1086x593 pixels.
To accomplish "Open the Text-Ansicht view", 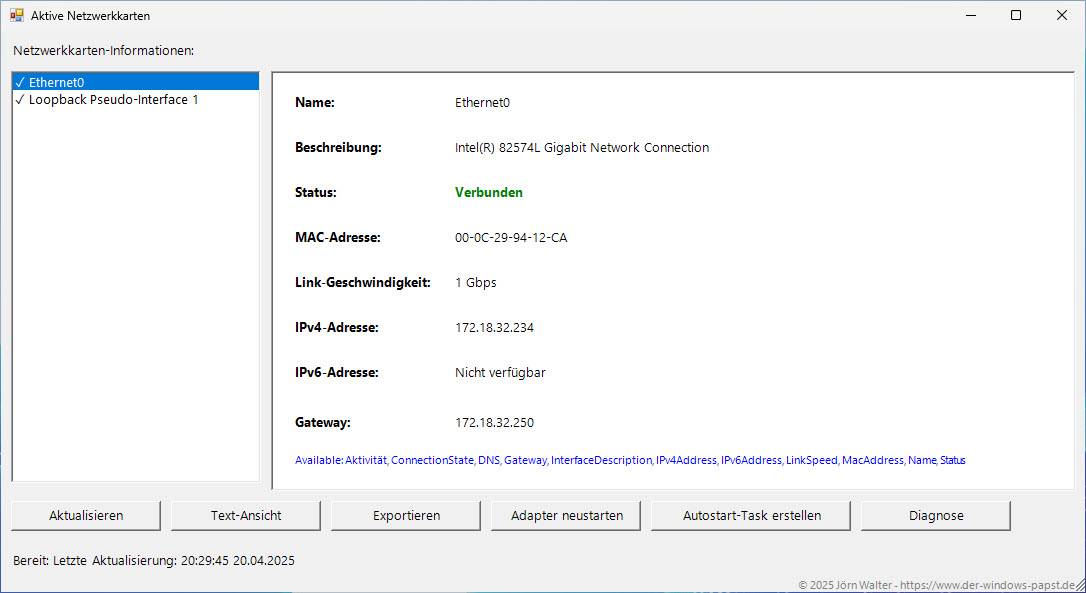I will point(246,516).
